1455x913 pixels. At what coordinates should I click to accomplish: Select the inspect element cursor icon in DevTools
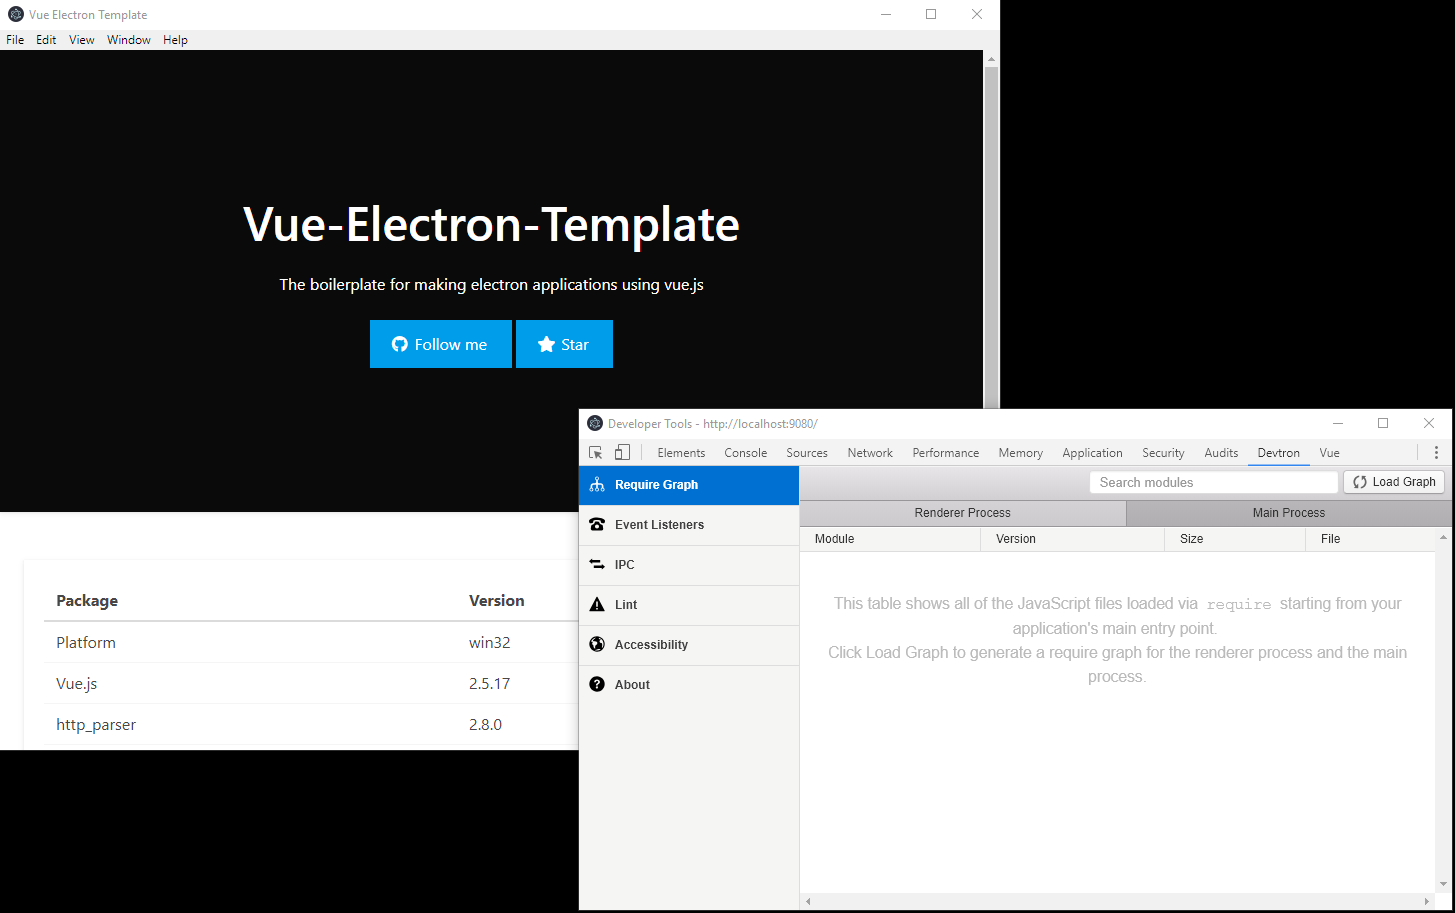pyautogui.click(x=596, y=453)
